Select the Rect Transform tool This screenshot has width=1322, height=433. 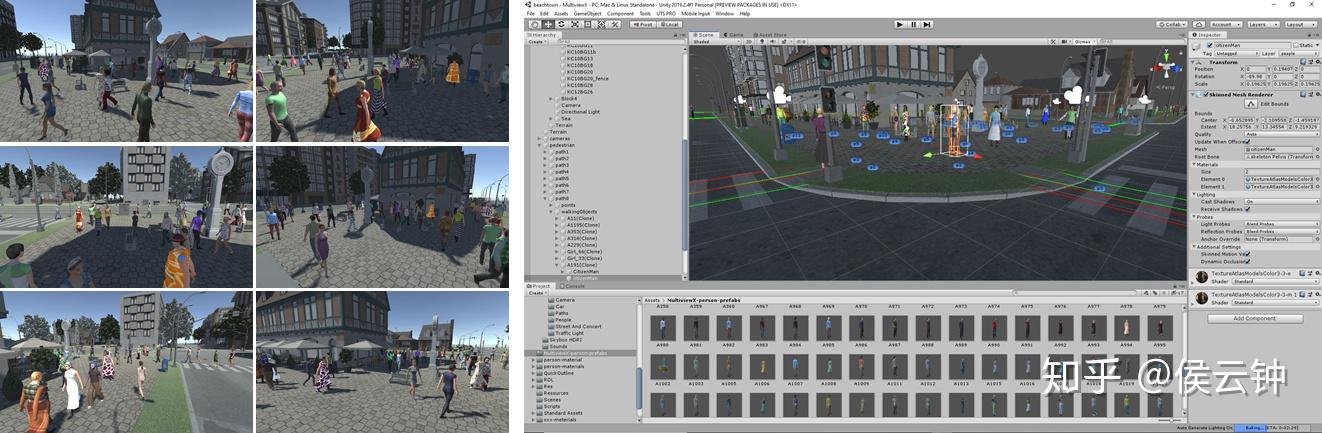point(586,24)
